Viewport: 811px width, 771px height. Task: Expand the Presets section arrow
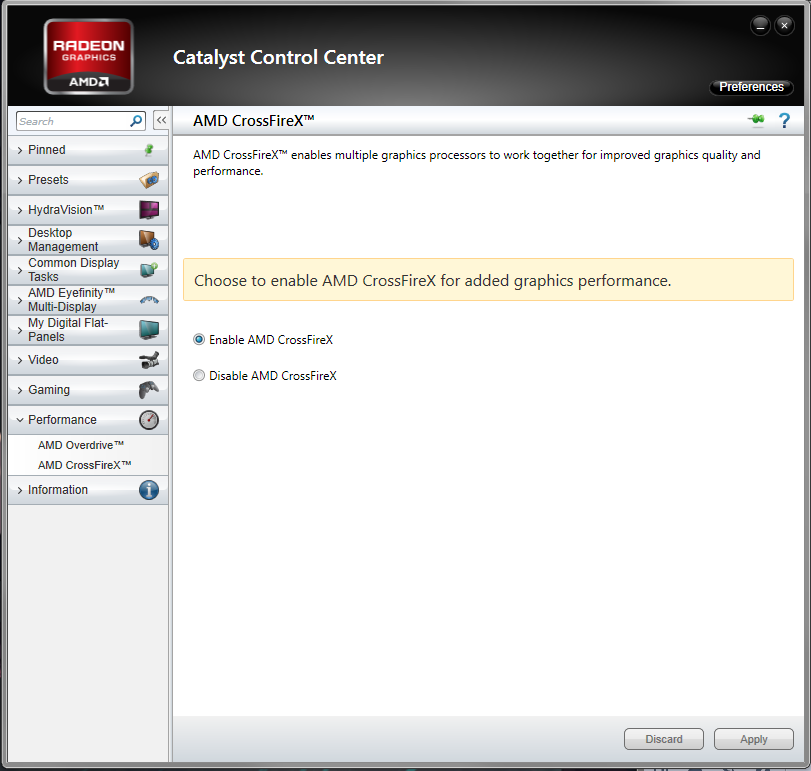click(20, 180)
